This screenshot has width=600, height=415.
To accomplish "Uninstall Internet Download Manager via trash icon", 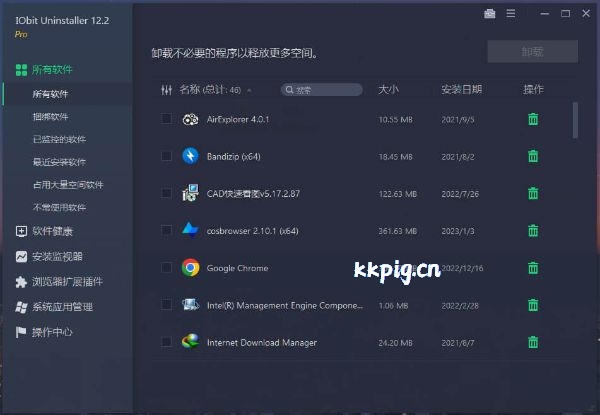I will [533, 342].
